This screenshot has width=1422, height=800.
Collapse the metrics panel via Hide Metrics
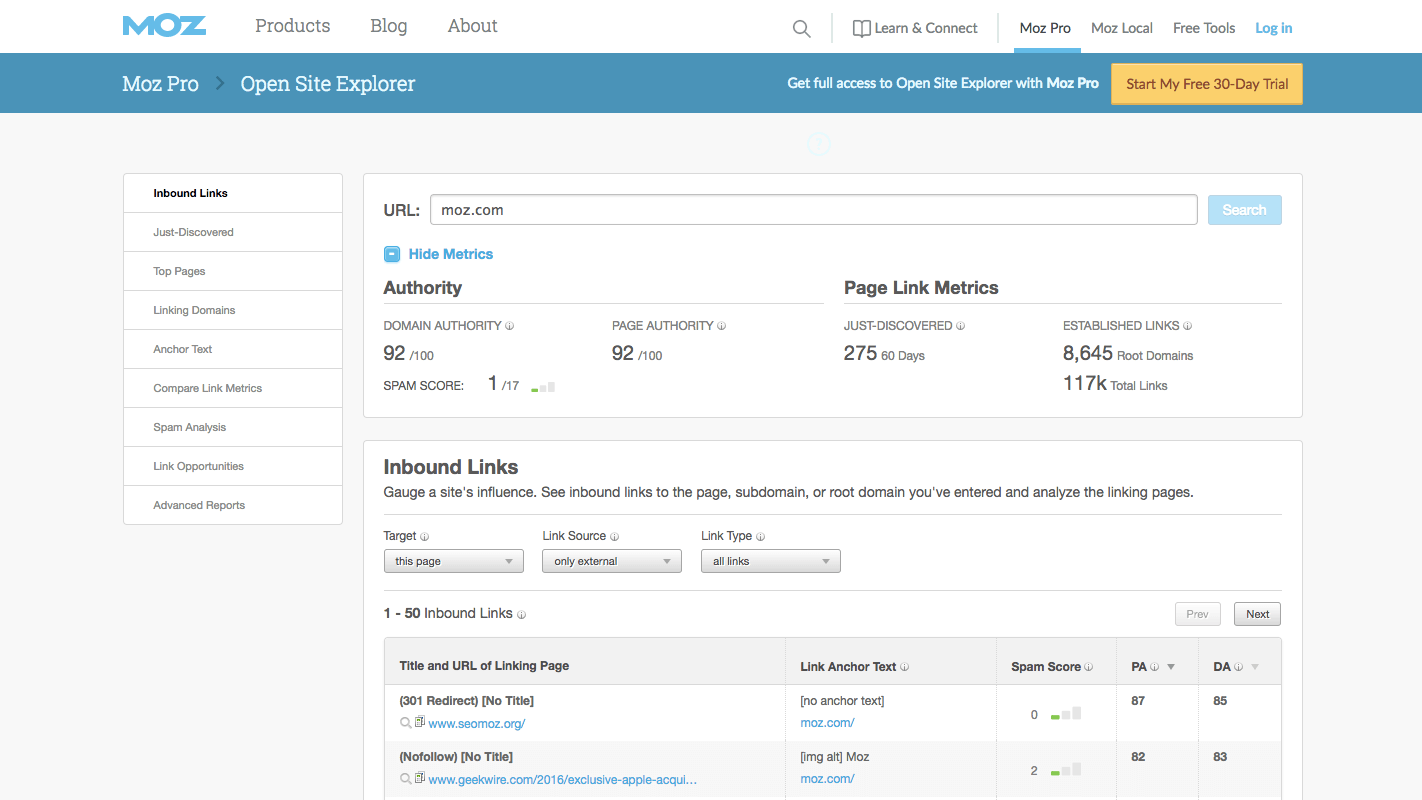click(x=439, y=254)
